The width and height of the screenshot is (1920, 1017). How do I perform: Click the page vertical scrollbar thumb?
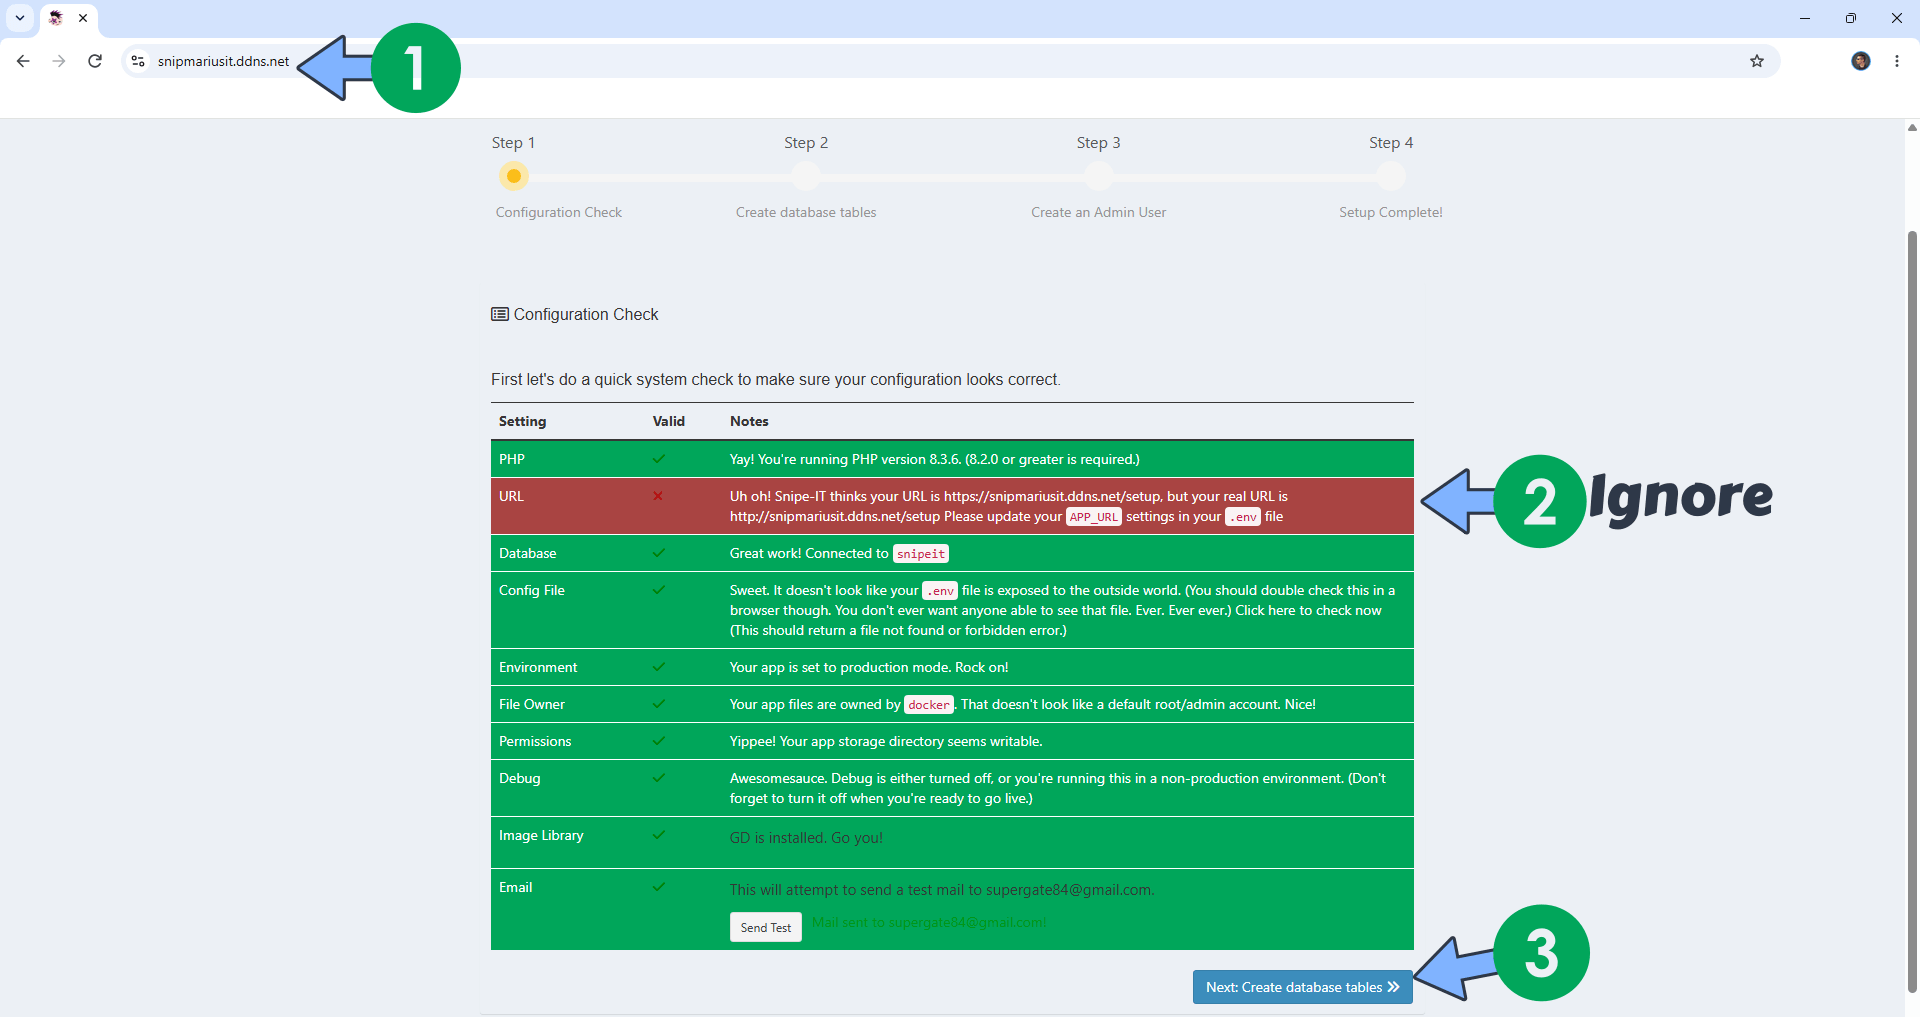click(x=1912, y=610)
